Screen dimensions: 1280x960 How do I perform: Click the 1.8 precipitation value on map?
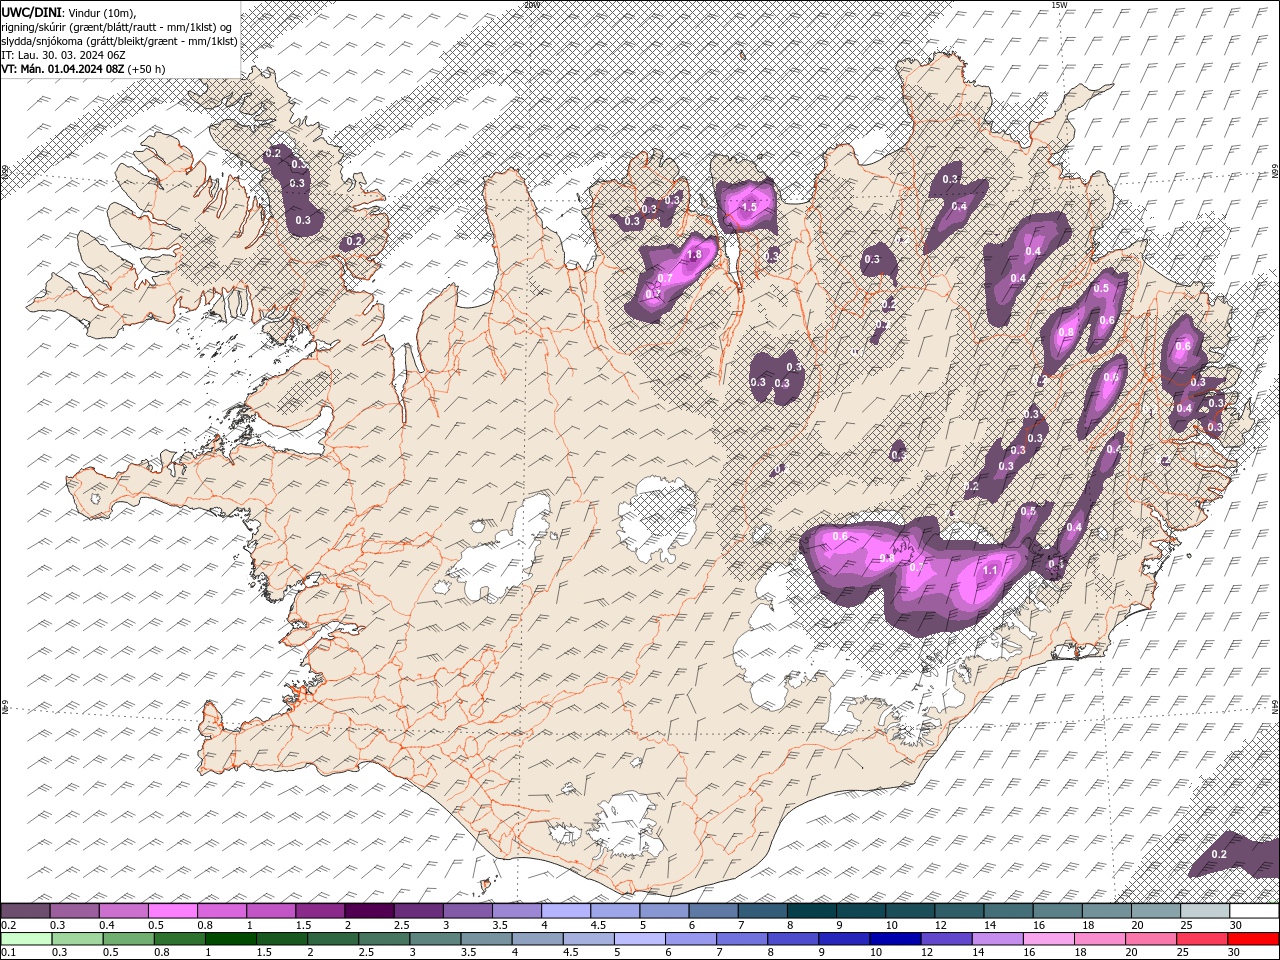(x=695, y=255)
